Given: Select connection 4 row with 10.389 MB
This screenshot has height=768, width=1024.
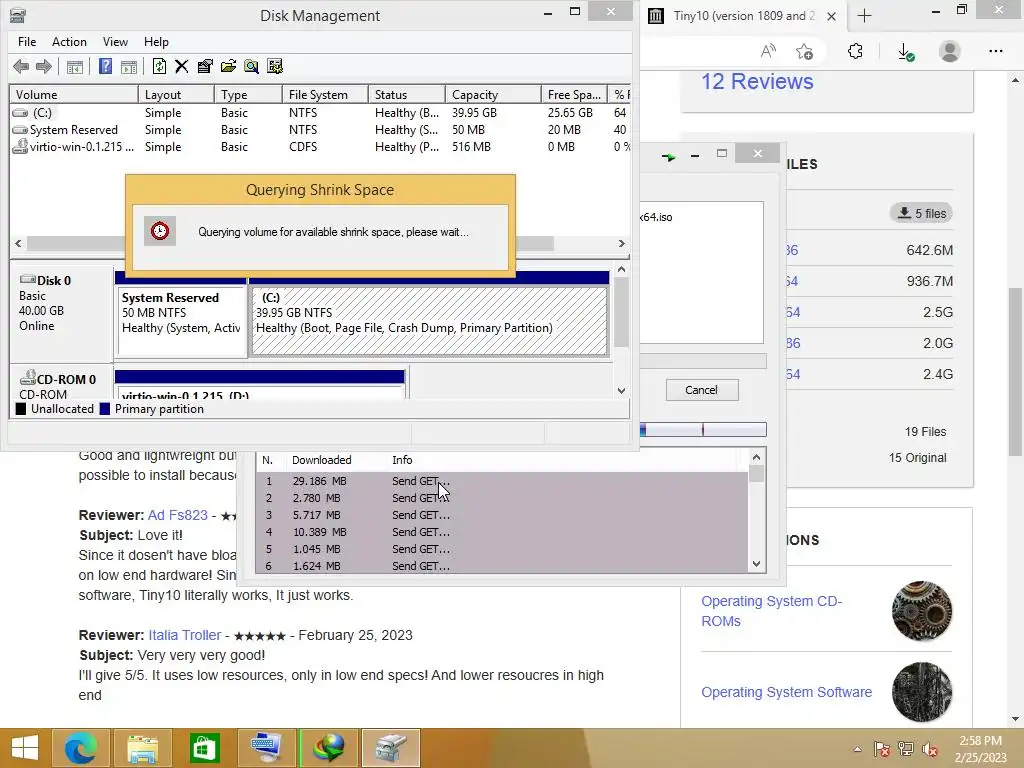Looking at the screenshot, I should pyautogui.click(x=502, y=532).
